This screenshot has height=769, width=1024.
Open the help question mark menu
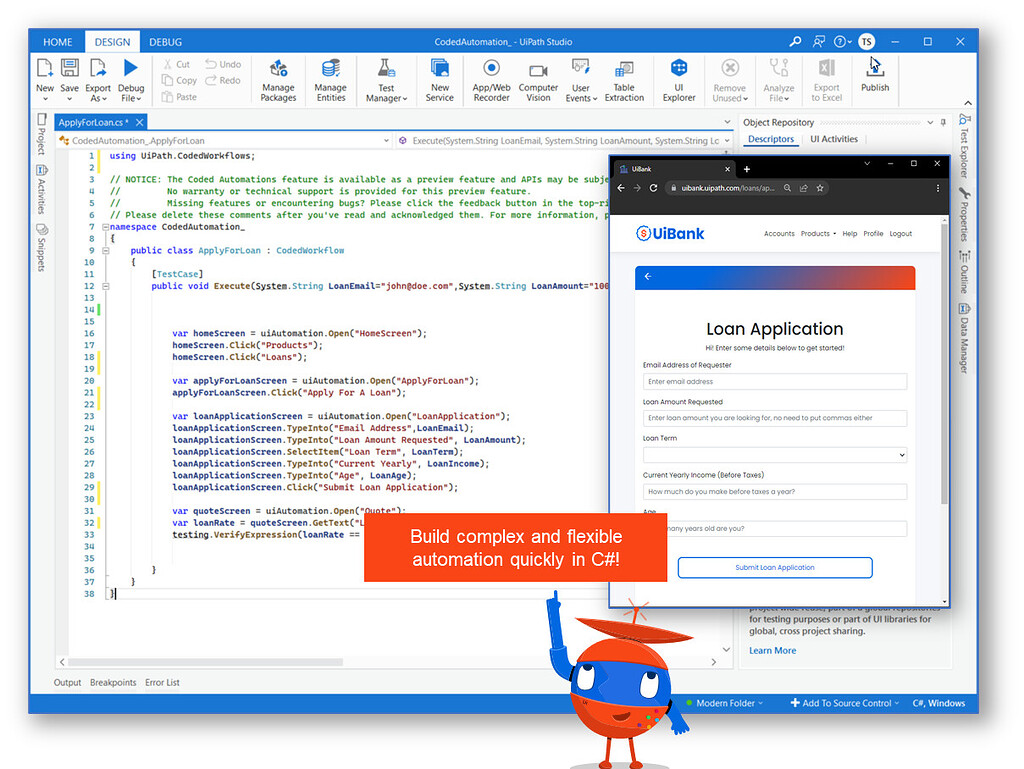(842, 42)
